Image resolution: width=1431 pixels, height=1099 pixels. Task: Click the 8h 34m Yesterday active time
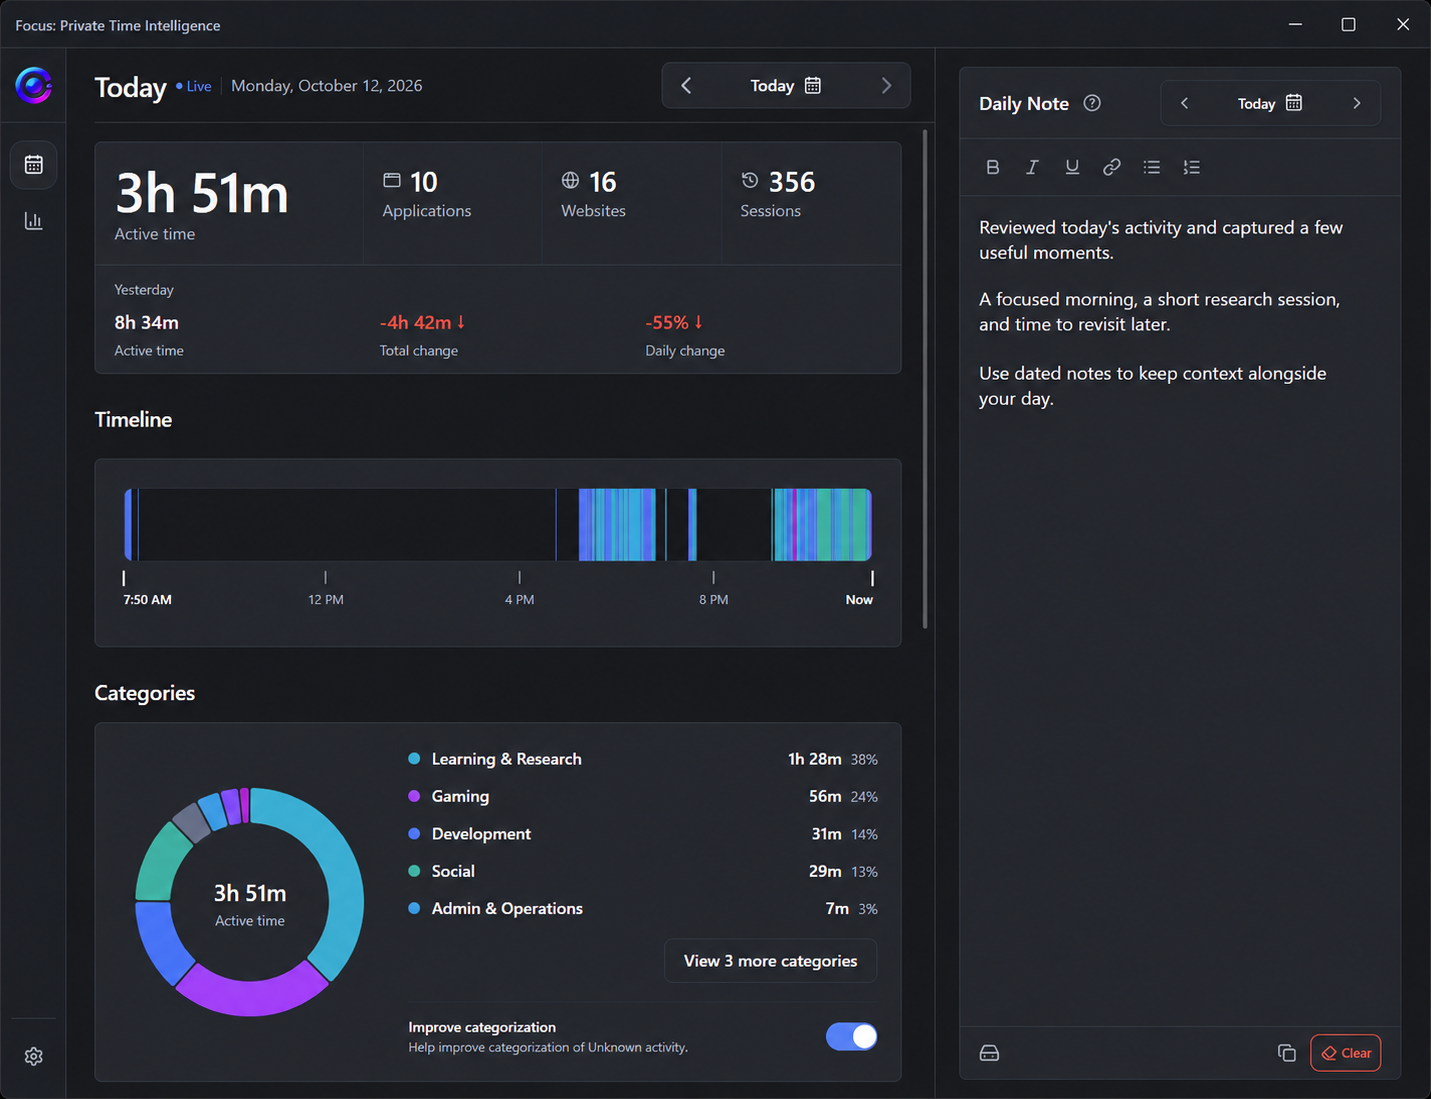click(x=146, y=323)
